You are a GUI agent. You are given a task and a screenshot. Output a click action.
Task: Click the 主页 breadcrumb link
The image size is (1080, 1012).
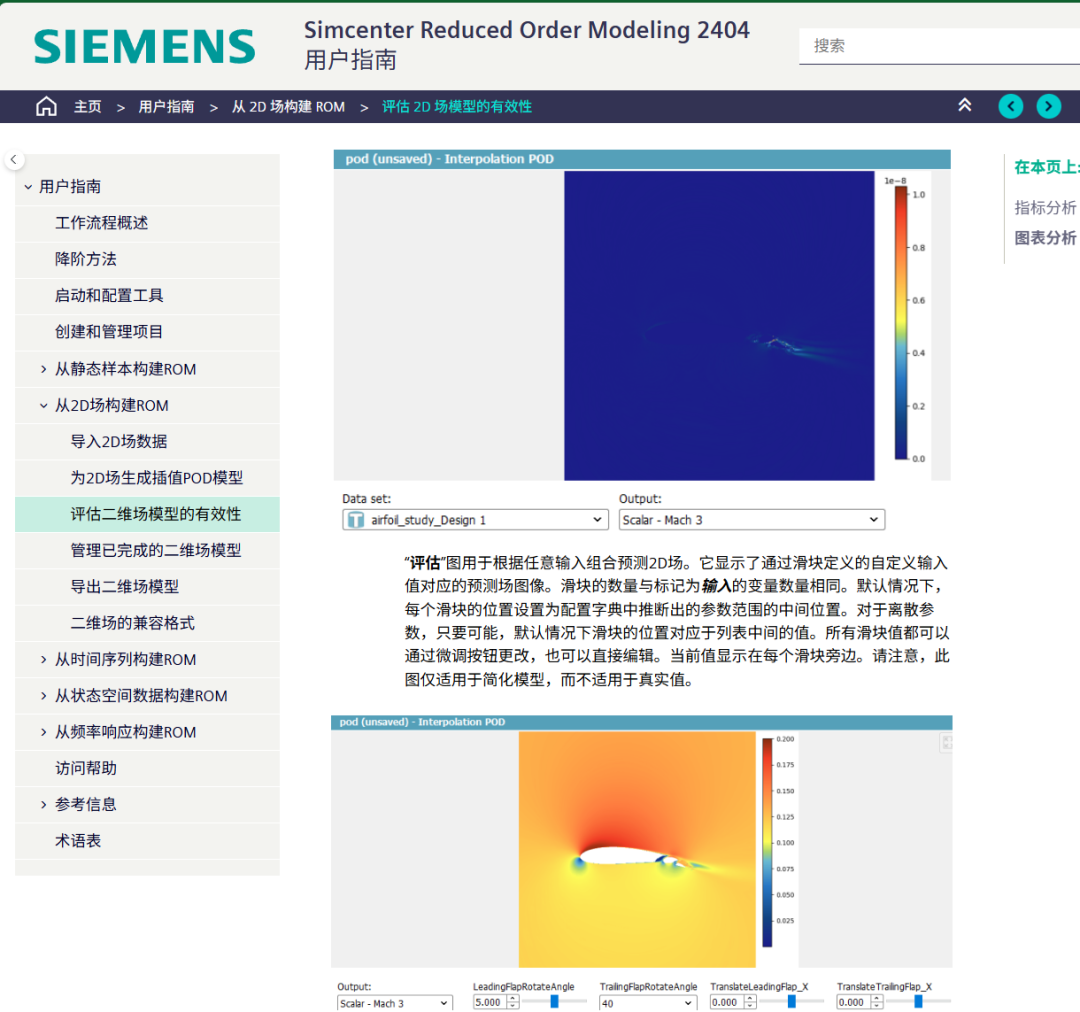(87, 107)
